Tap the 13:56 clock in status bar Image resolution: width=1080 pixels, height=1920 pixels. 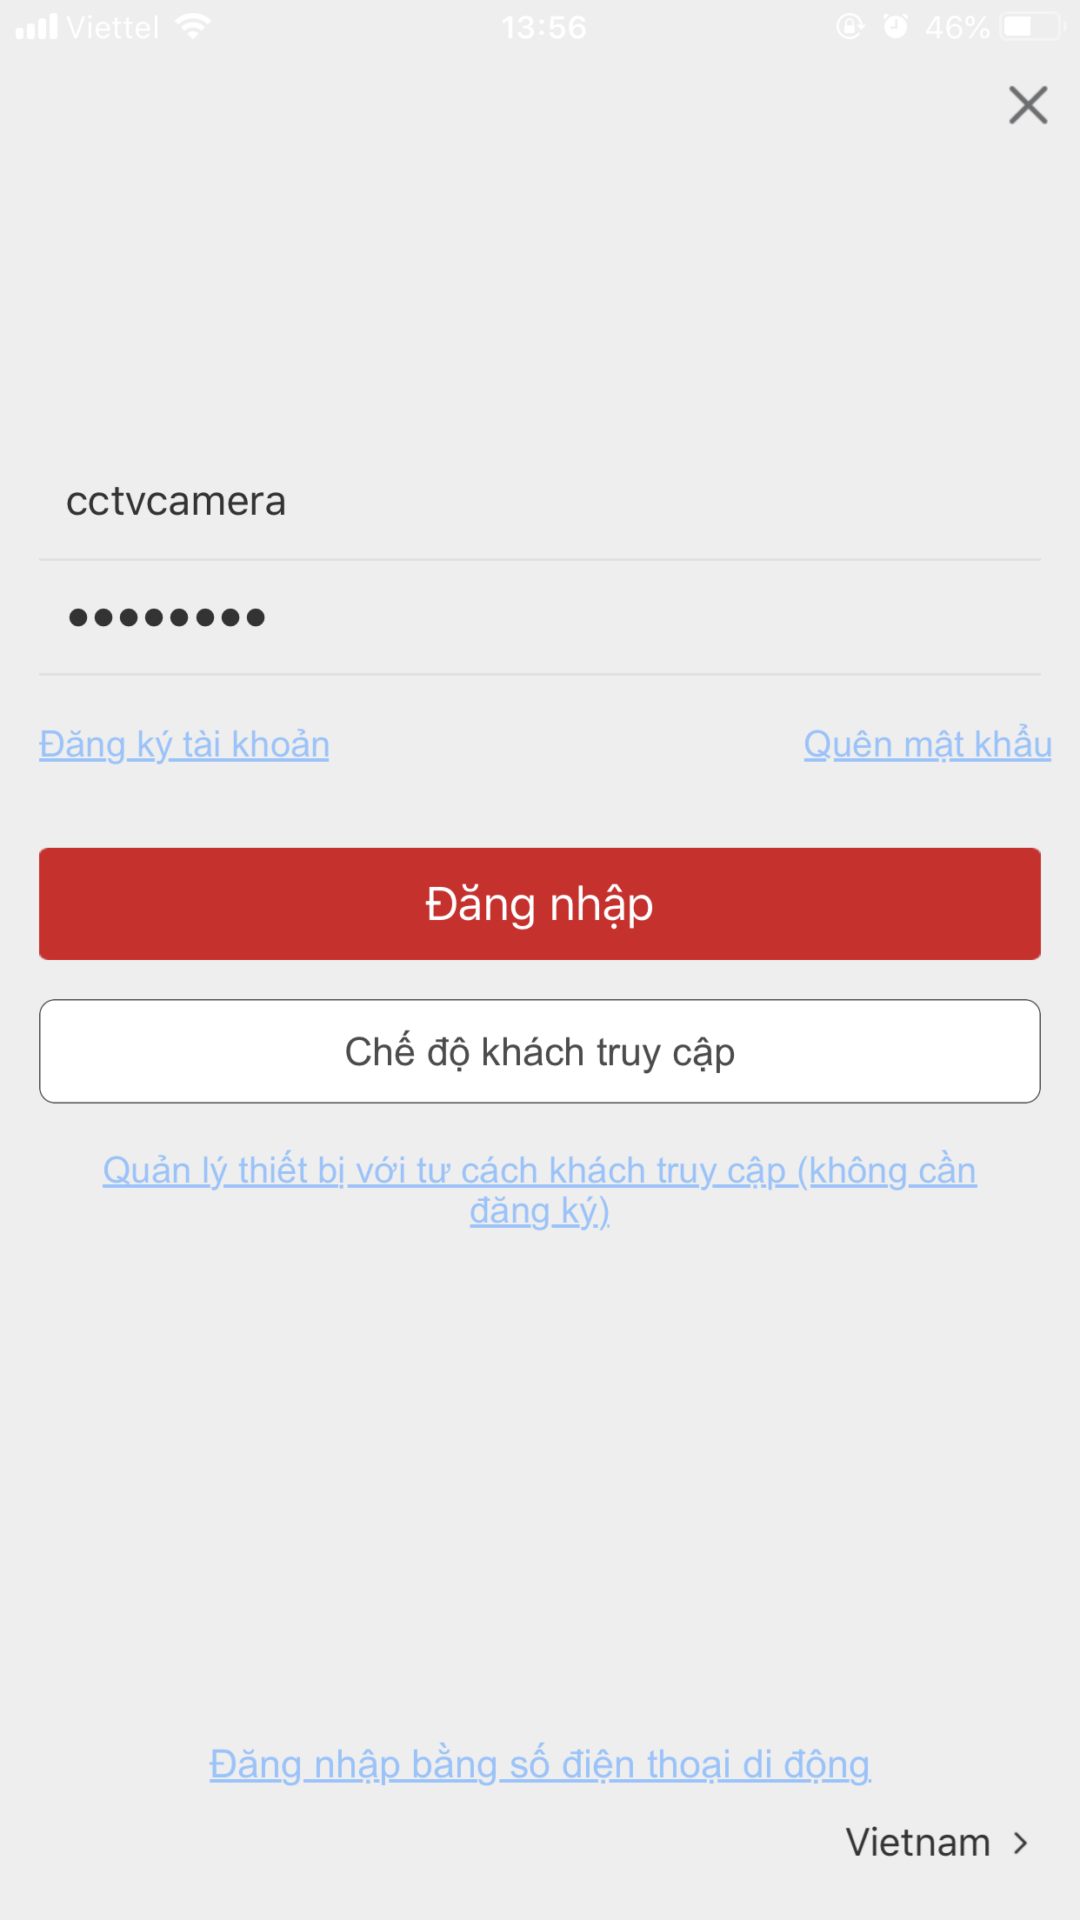coord(544,27)
